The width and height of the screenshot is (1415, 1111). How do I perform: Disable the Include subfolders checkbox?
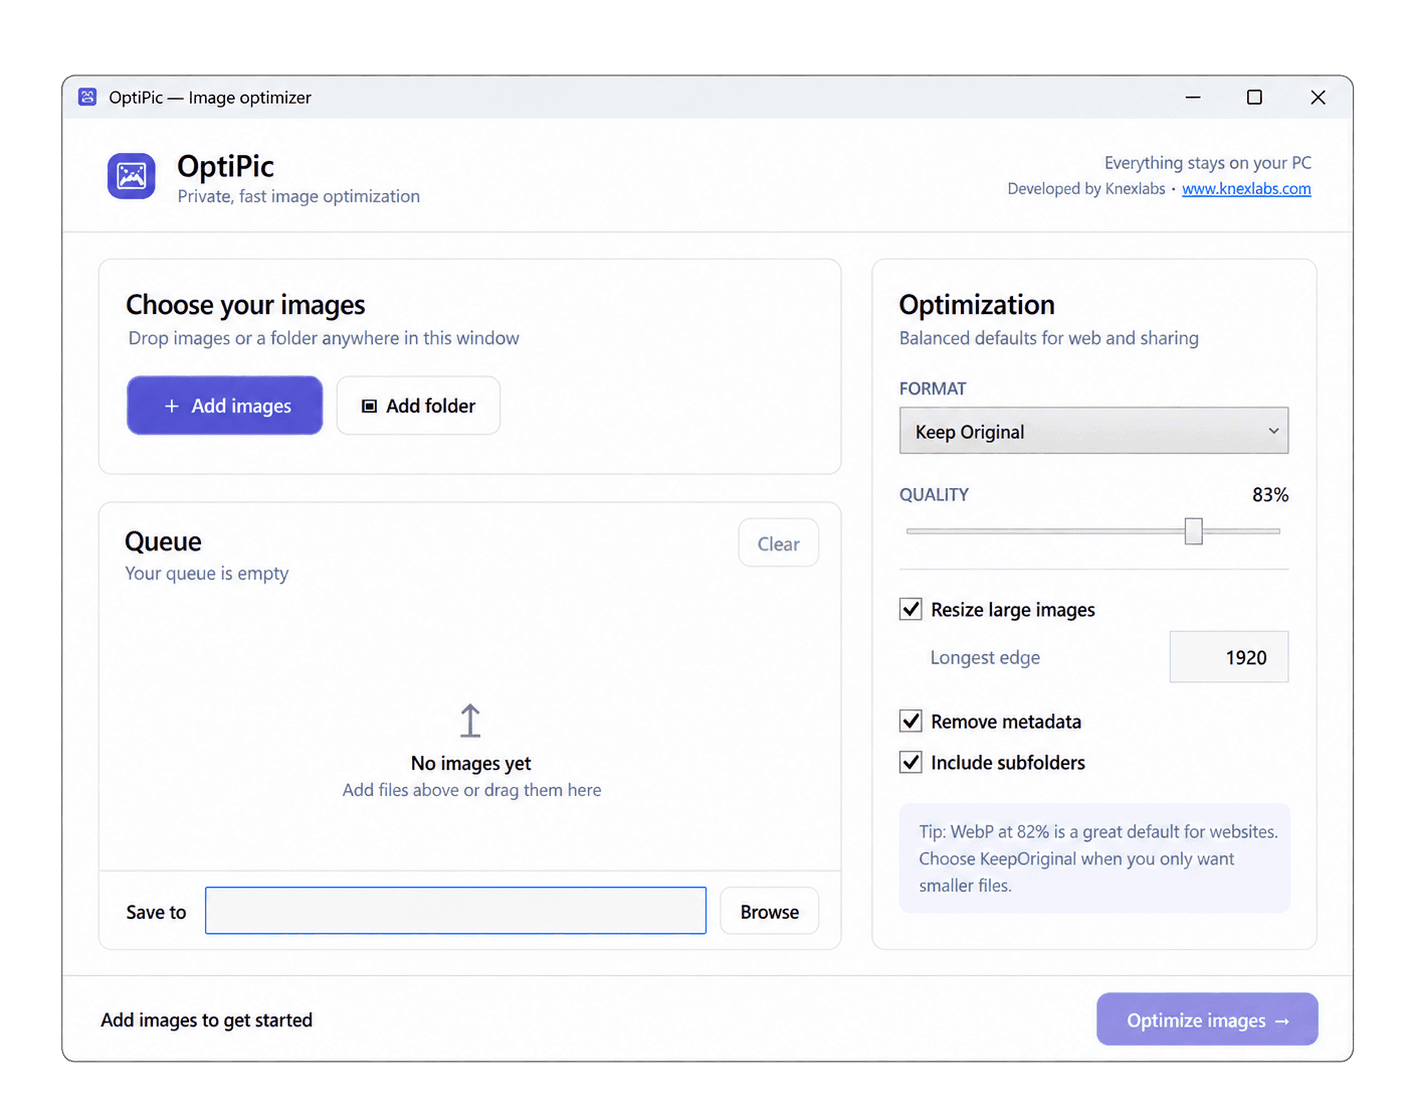tap(910, 762)
